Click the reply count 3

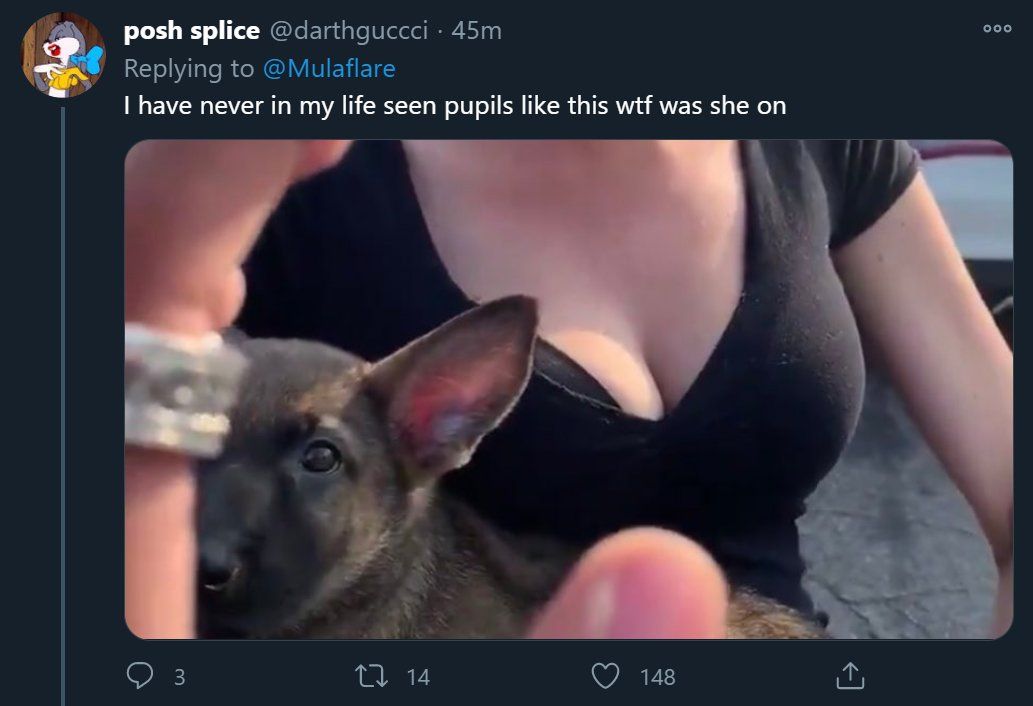179,677
